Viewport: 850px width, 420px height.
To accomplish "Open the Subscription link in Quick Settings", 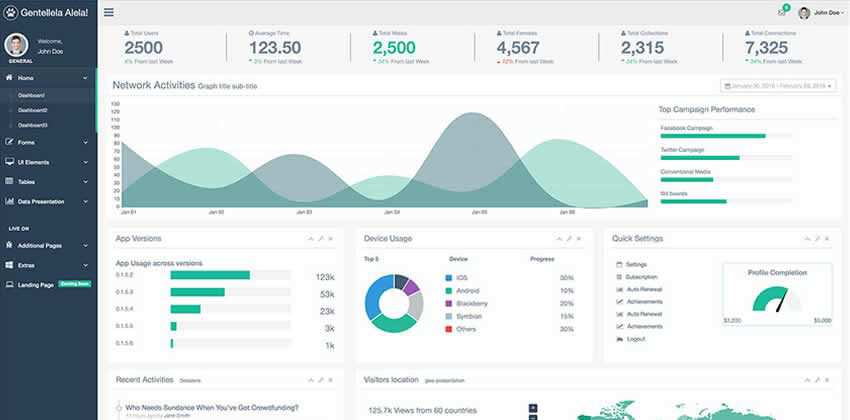I will (x=642, y=276).
